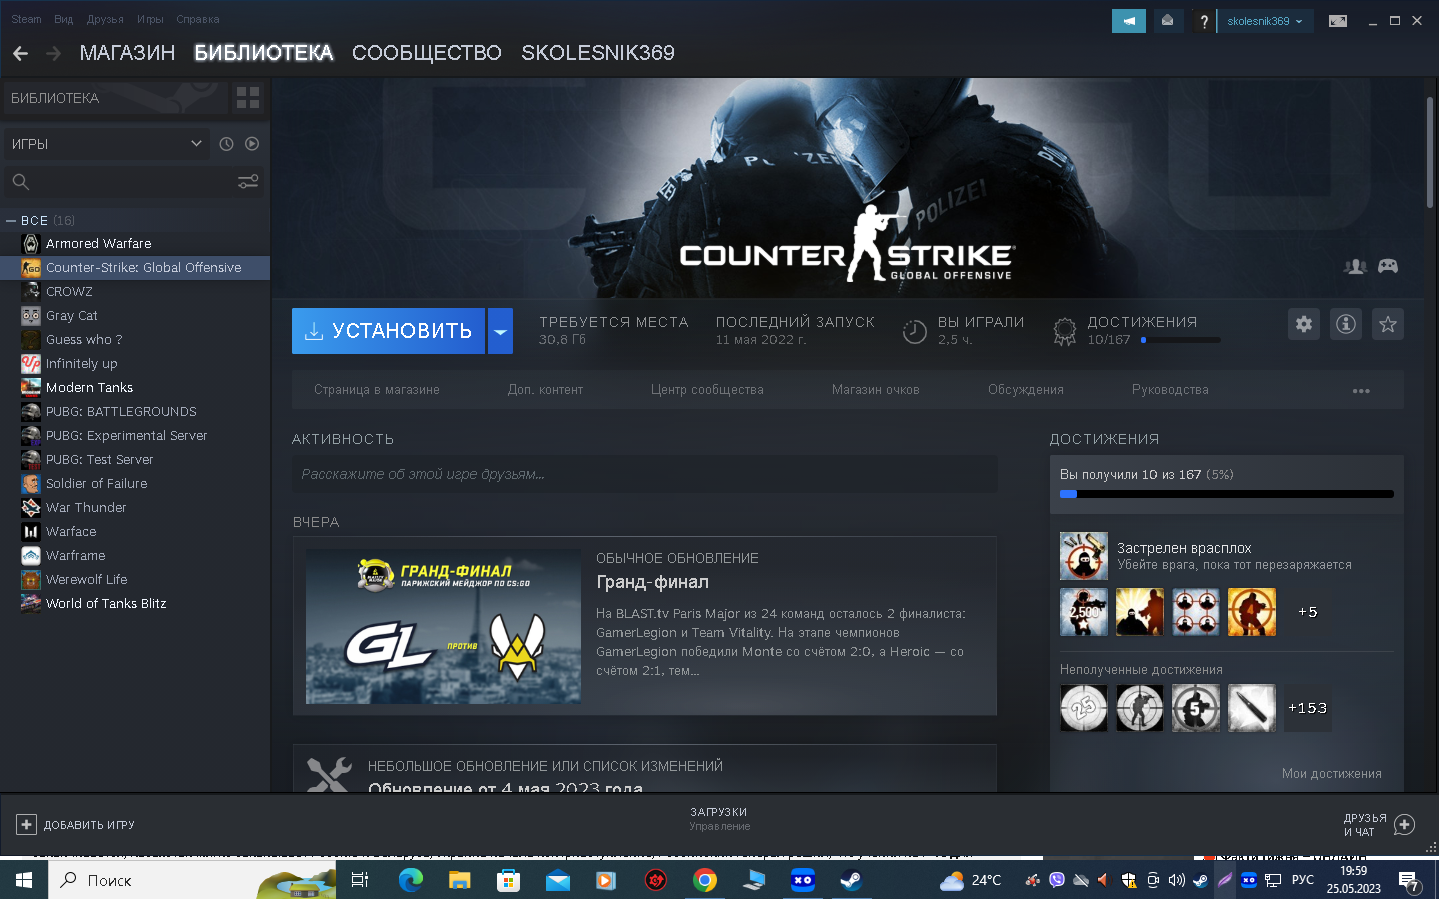Open skolesnik369 account dropdown
Screen dimensions: 1439x899
pyautogui.click(x=1265, y=20)
